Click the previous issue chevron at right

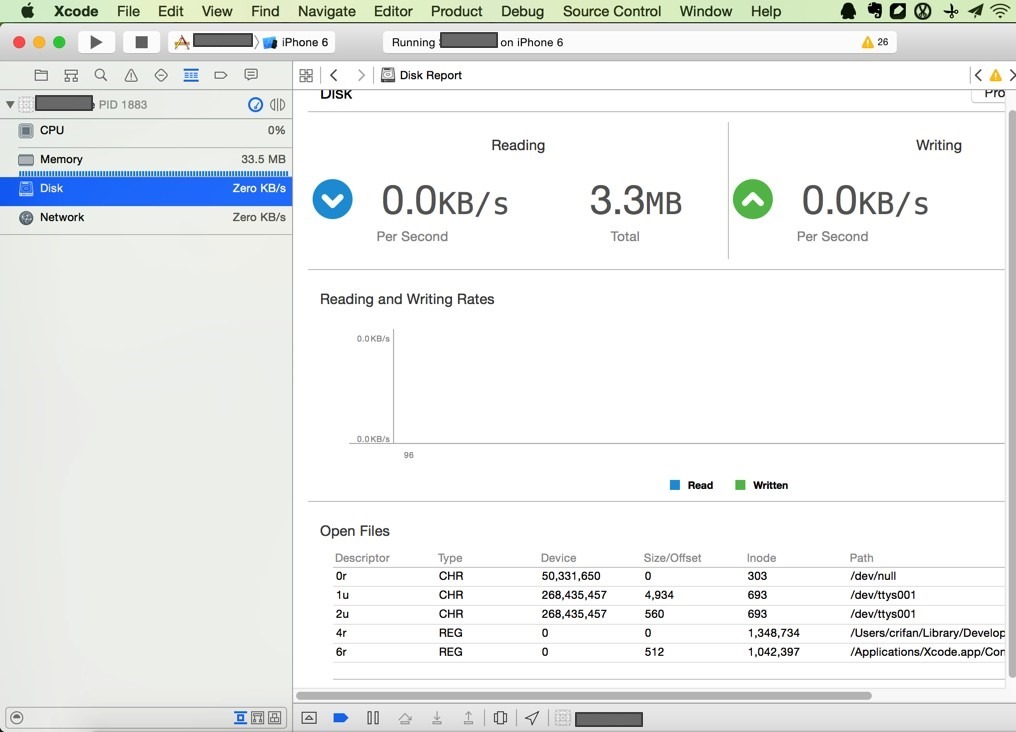tap(978, 75)
